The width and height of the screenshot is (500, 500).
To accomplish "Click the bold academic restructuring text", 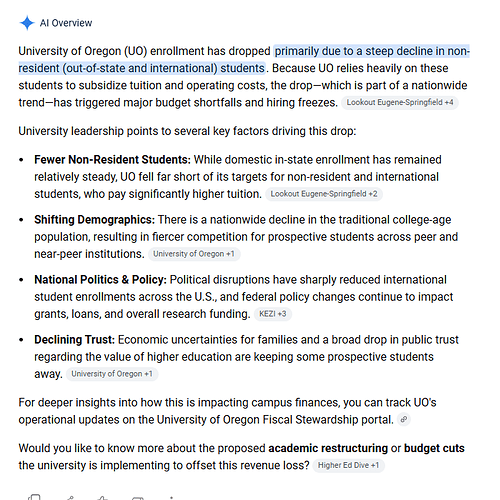I will (x=328, y=448).
